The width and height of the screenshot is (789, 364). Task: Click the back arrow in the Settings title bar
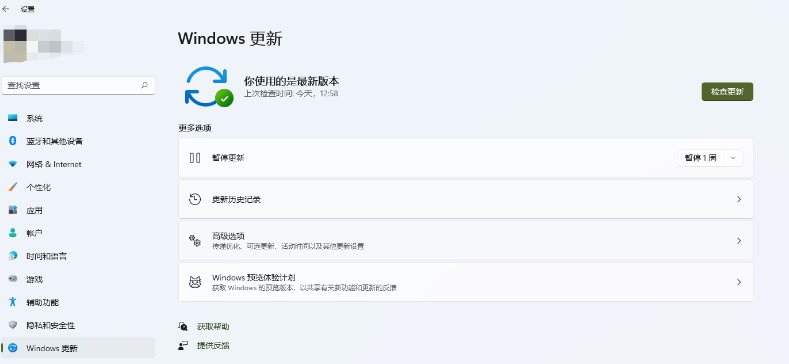(x=6, y=9)
